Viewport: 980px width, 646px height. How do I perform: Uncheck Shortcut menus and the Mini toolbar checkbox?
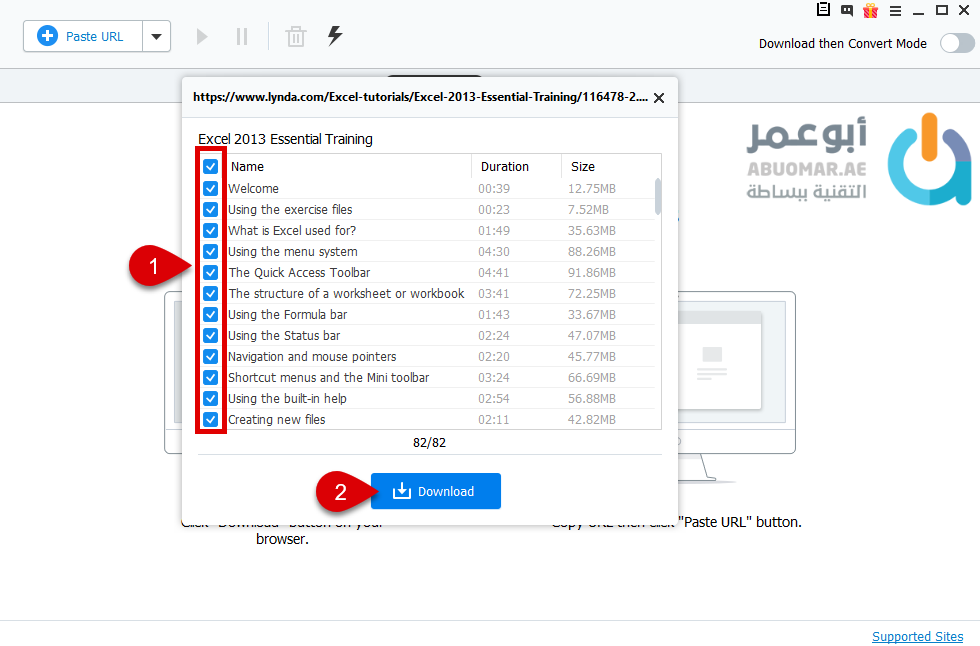(211, 377)
